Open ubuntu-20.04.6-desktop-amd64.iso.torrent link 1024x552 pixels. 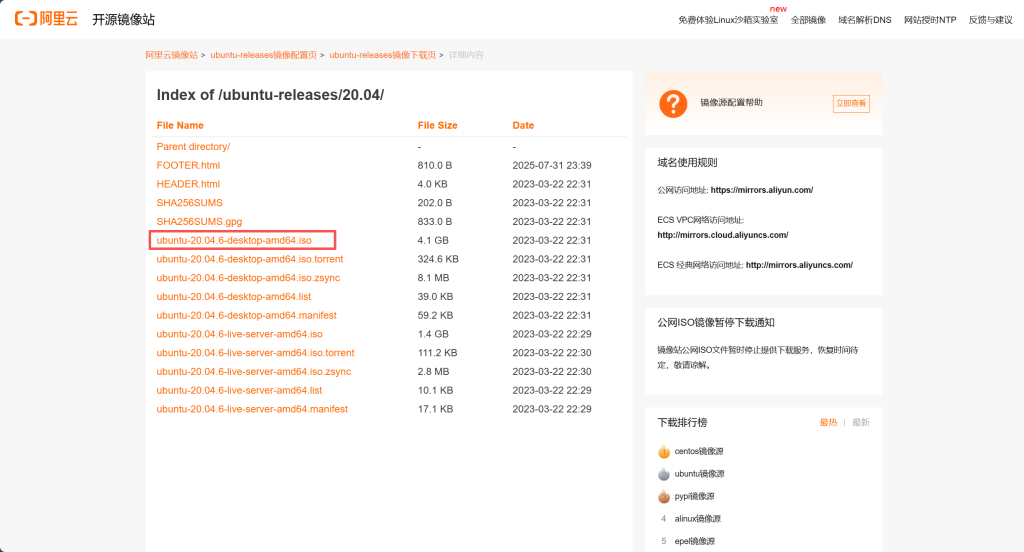[249, 259]
